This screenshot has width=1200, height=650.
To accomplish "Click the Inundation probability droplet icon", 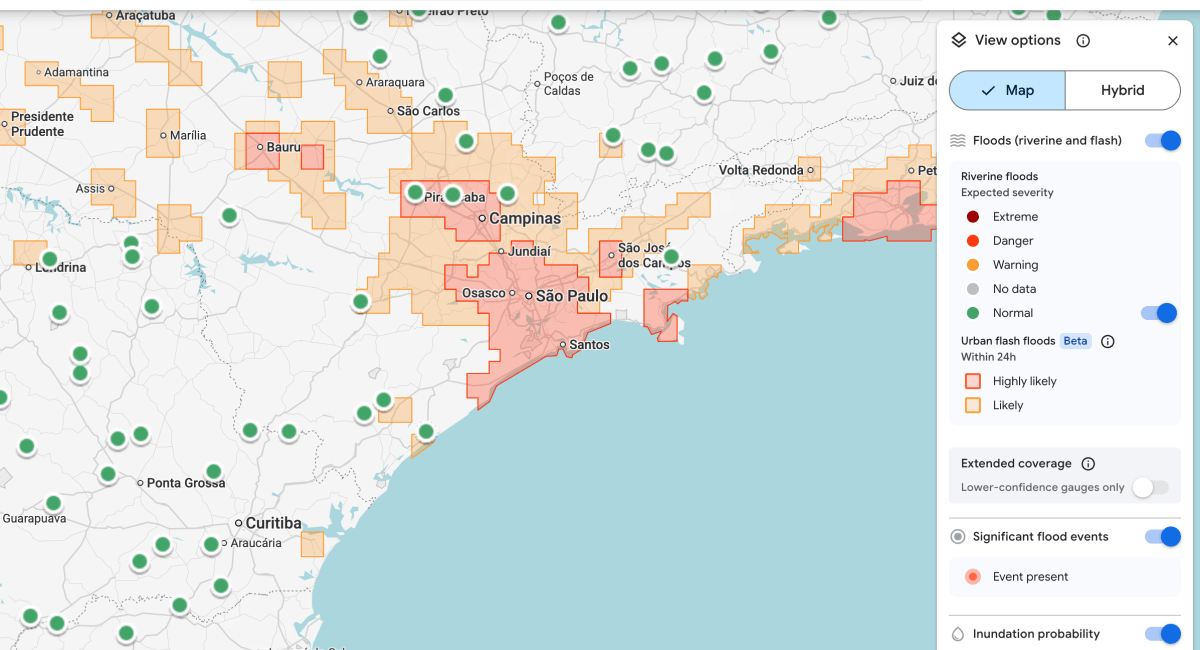I will point(957,634).
